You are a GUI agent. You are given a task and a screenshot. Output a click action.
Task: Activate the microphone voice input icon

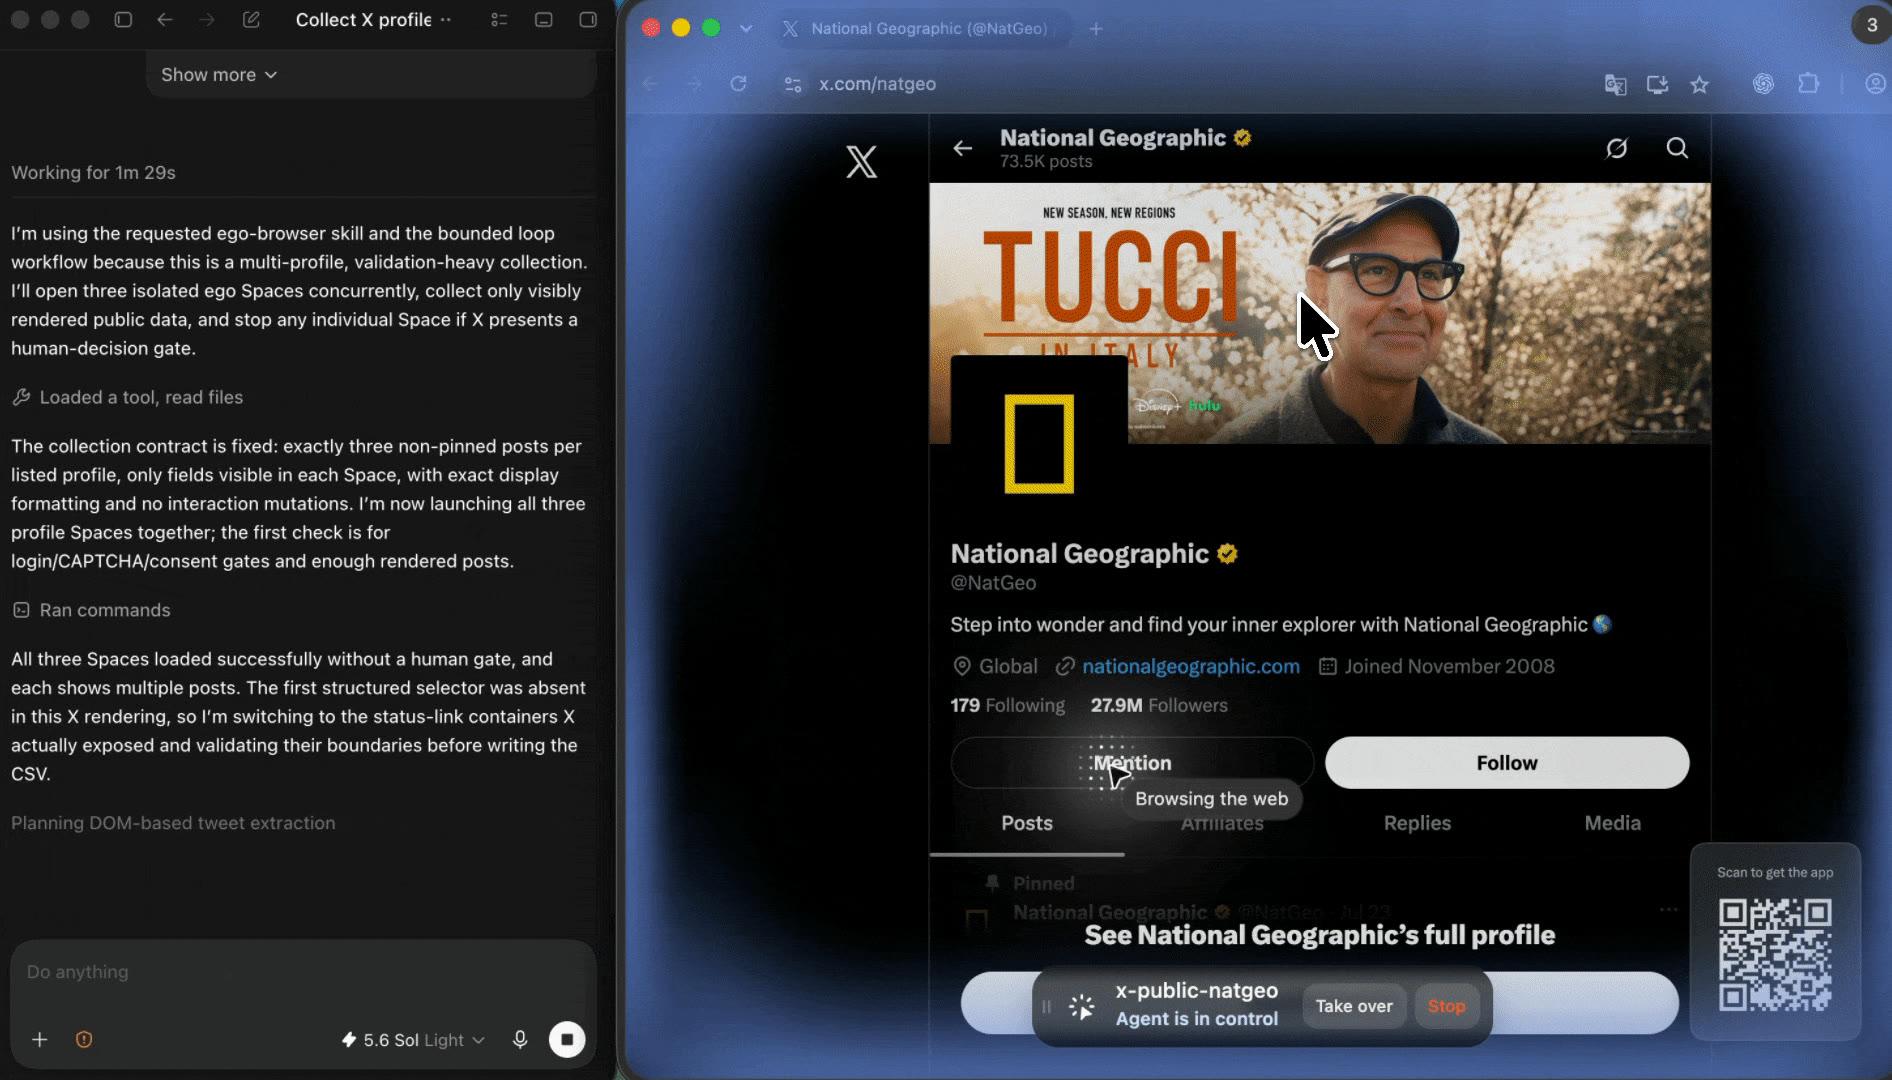click(520, 1040)
